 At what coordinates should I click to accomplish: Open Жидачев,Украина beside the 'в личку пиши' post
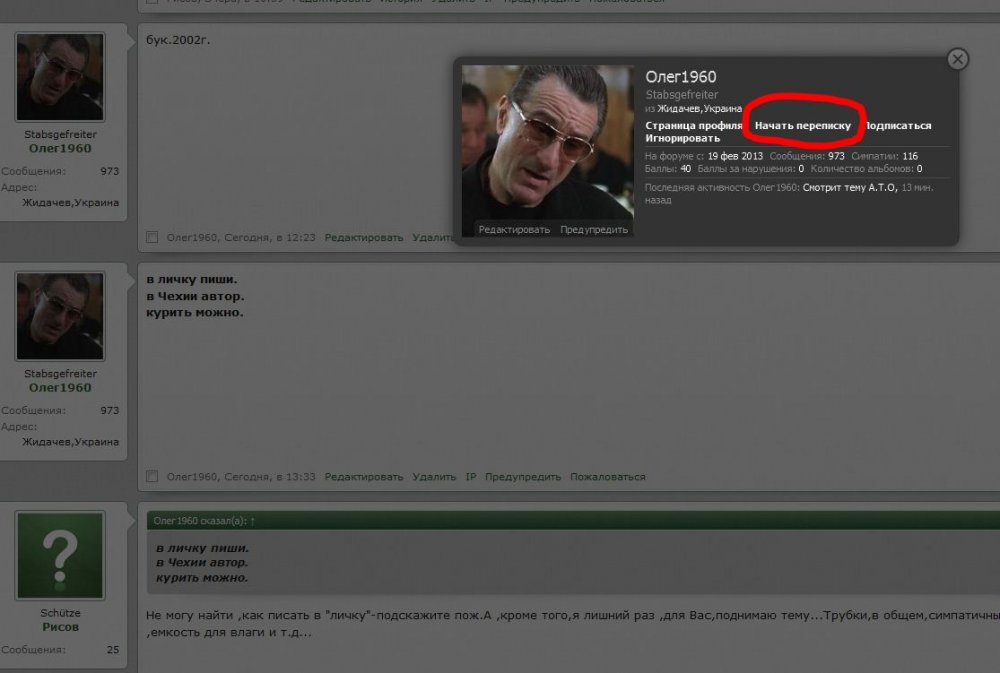70,442
